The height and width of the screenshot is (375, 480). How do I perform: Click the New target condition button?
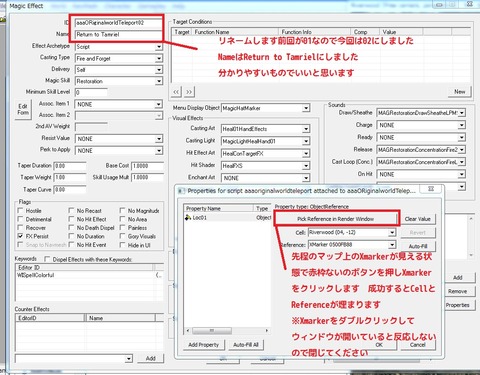coord(459,92)
